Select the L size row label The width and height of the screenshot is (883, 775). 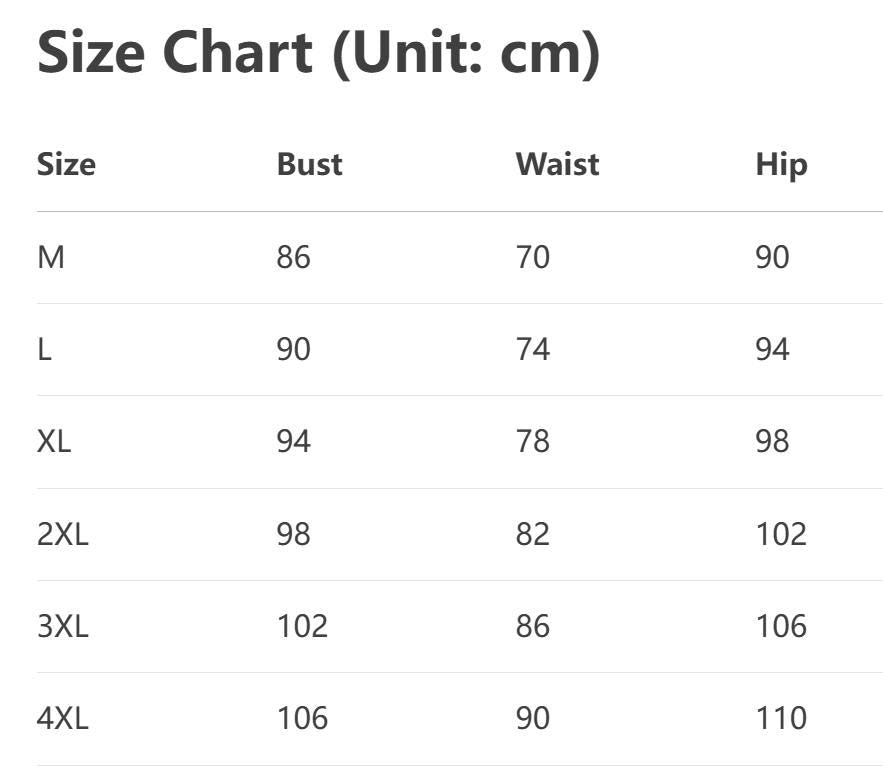(45, 350)
